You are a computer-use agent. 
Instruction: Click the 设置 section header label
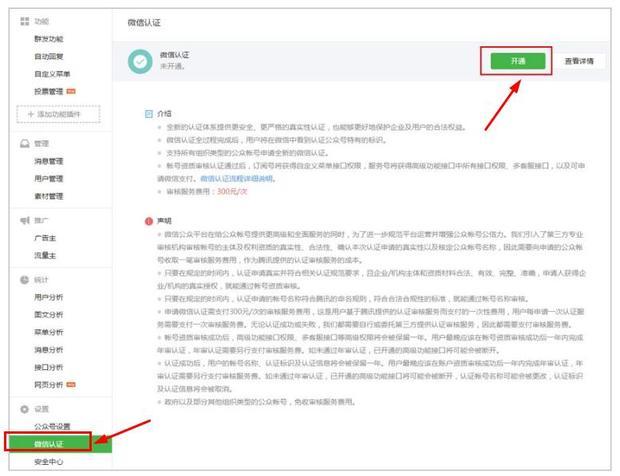pos(42,409)
